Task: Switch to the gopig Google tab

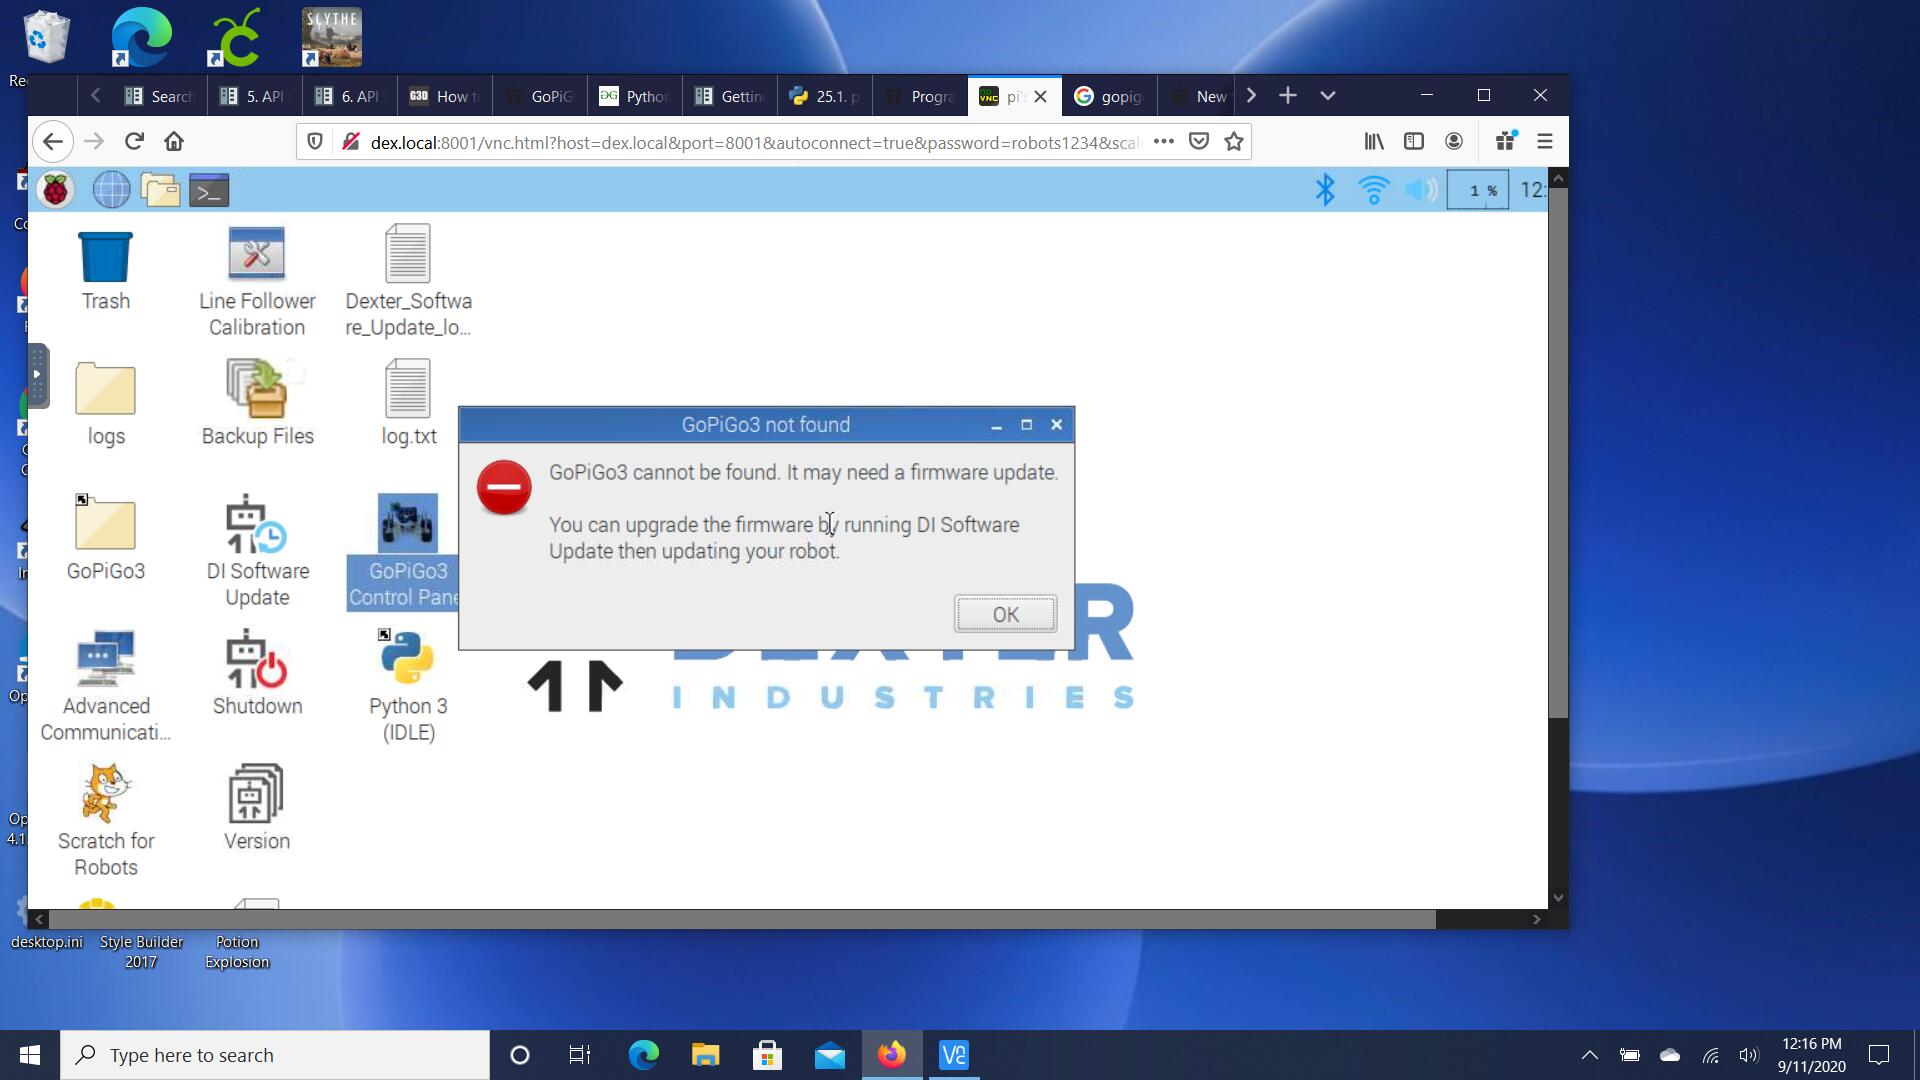Action: 1109,96
